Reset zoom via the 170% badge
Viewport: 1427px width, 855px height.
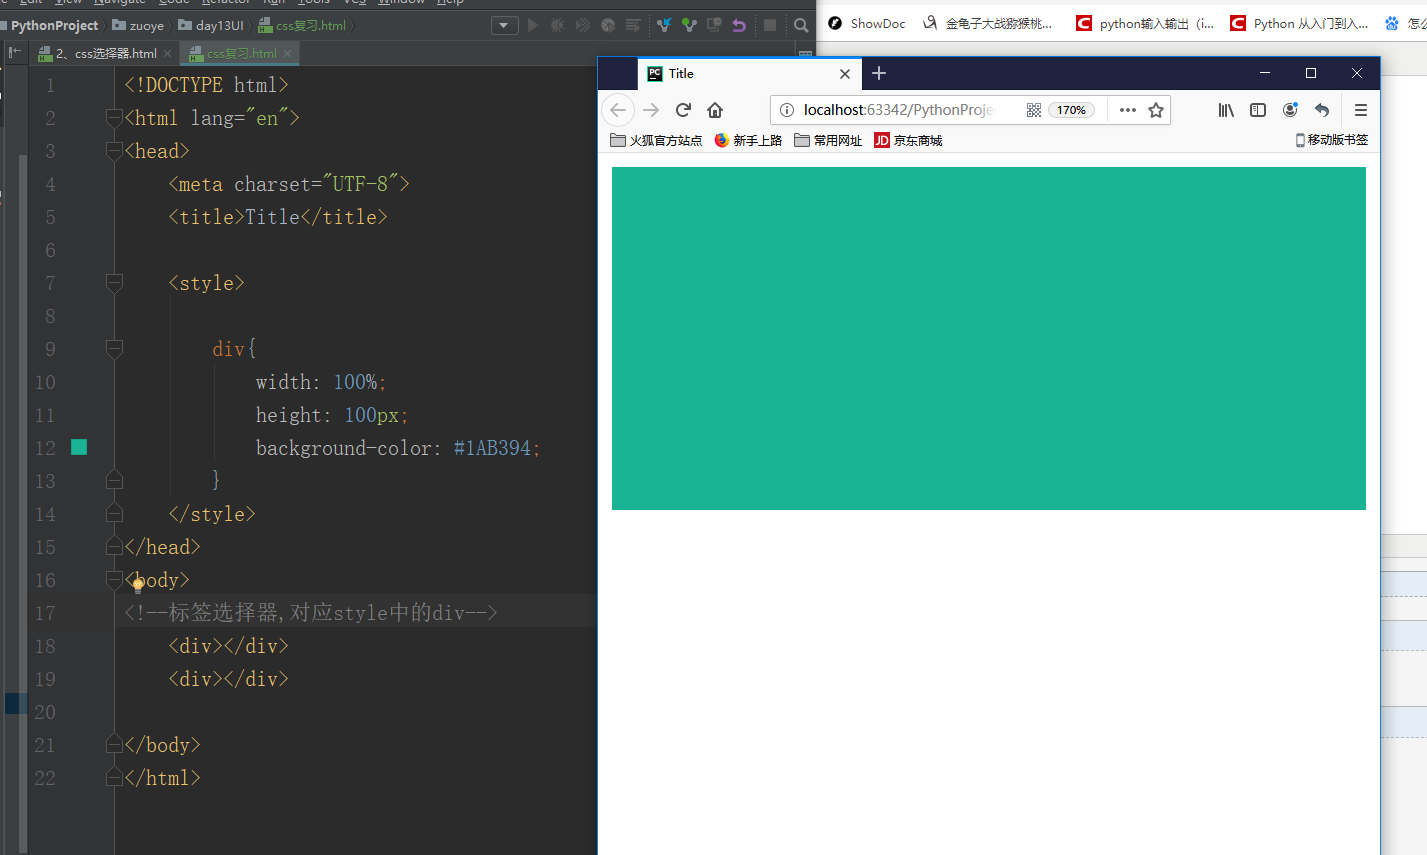(x=1072, y=110)
